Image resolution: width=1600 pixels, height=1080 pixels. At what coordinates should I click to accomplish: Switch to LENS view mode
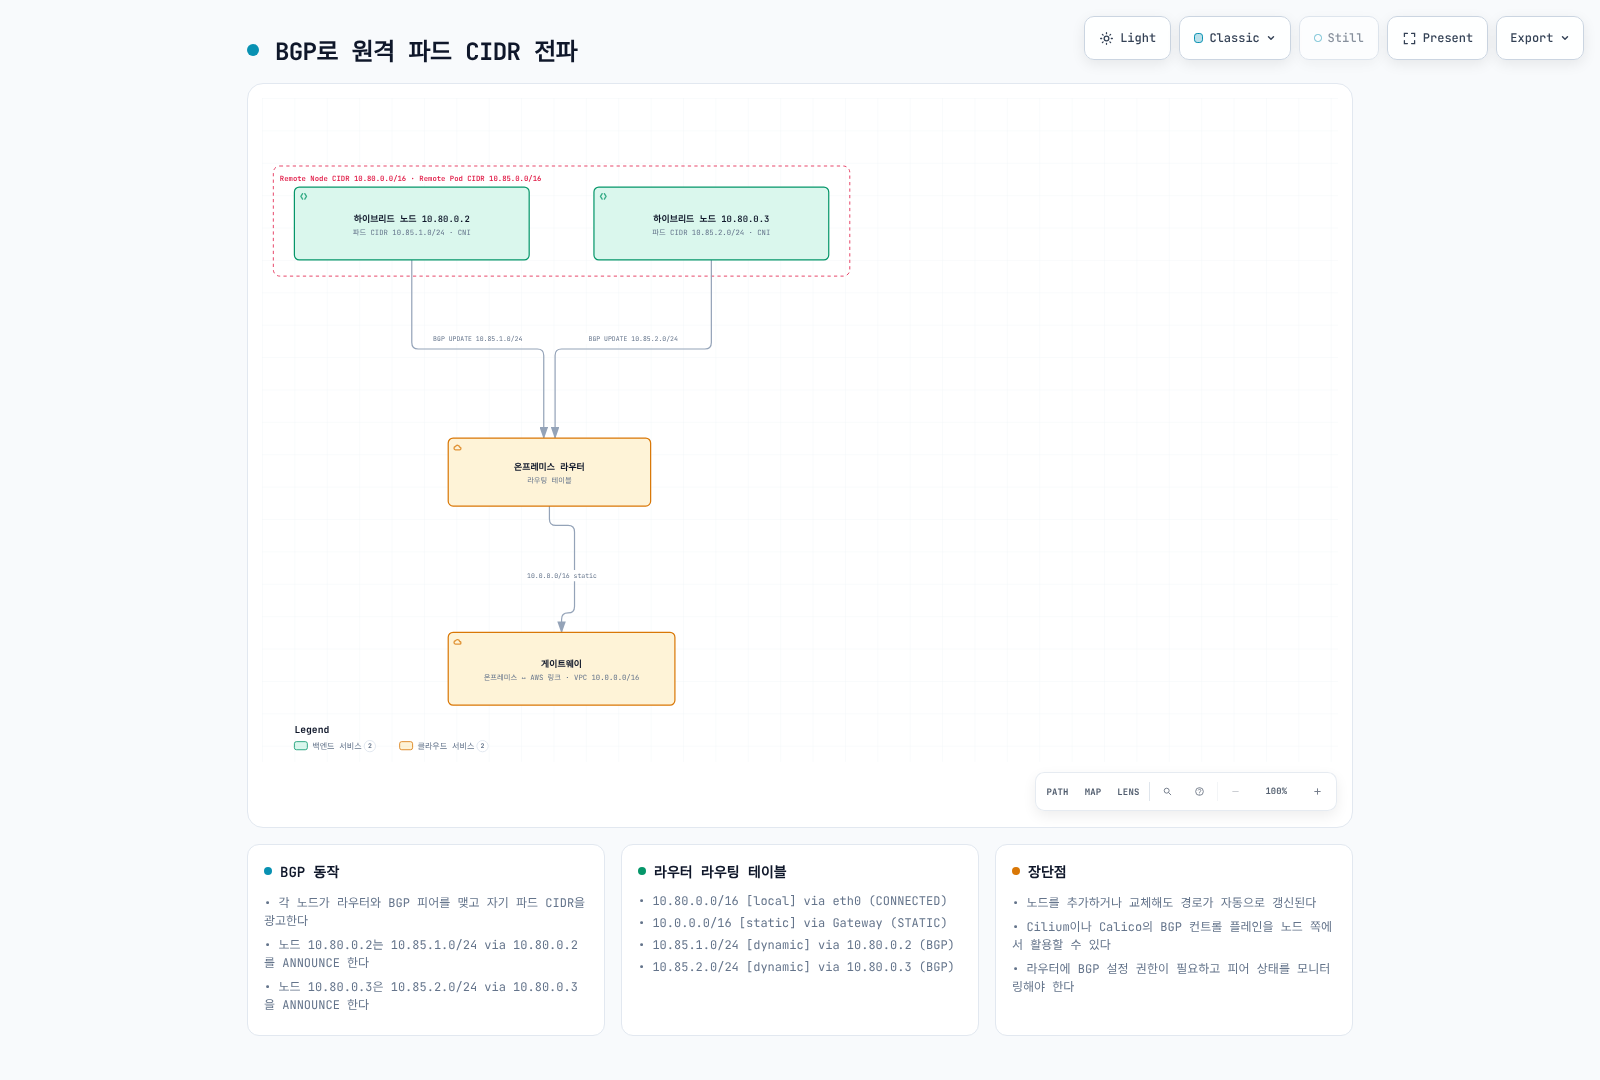click(1128, 792)
